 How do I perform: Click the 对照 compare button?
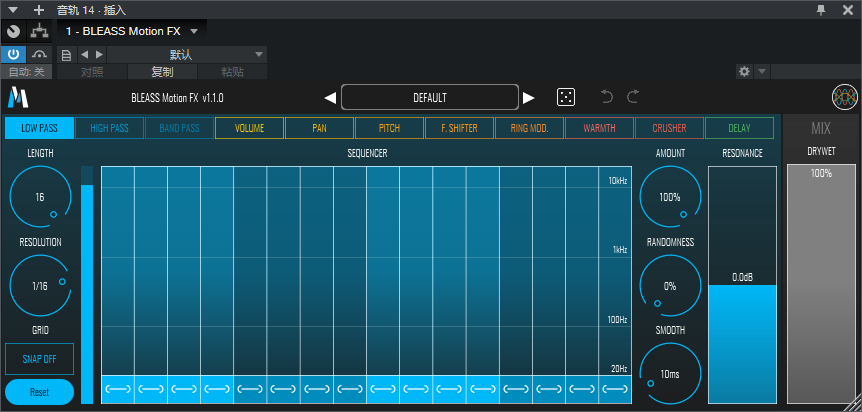coord(92,72)
